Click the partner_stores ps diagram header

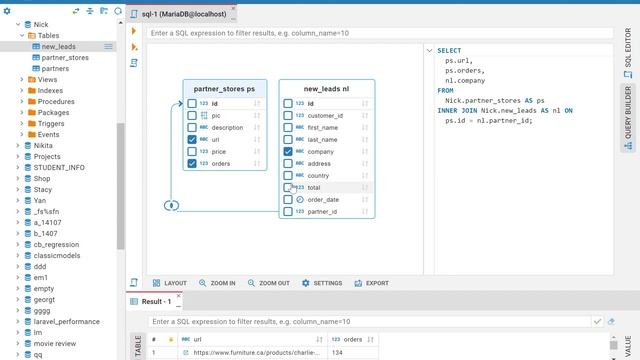pos(224,89)
